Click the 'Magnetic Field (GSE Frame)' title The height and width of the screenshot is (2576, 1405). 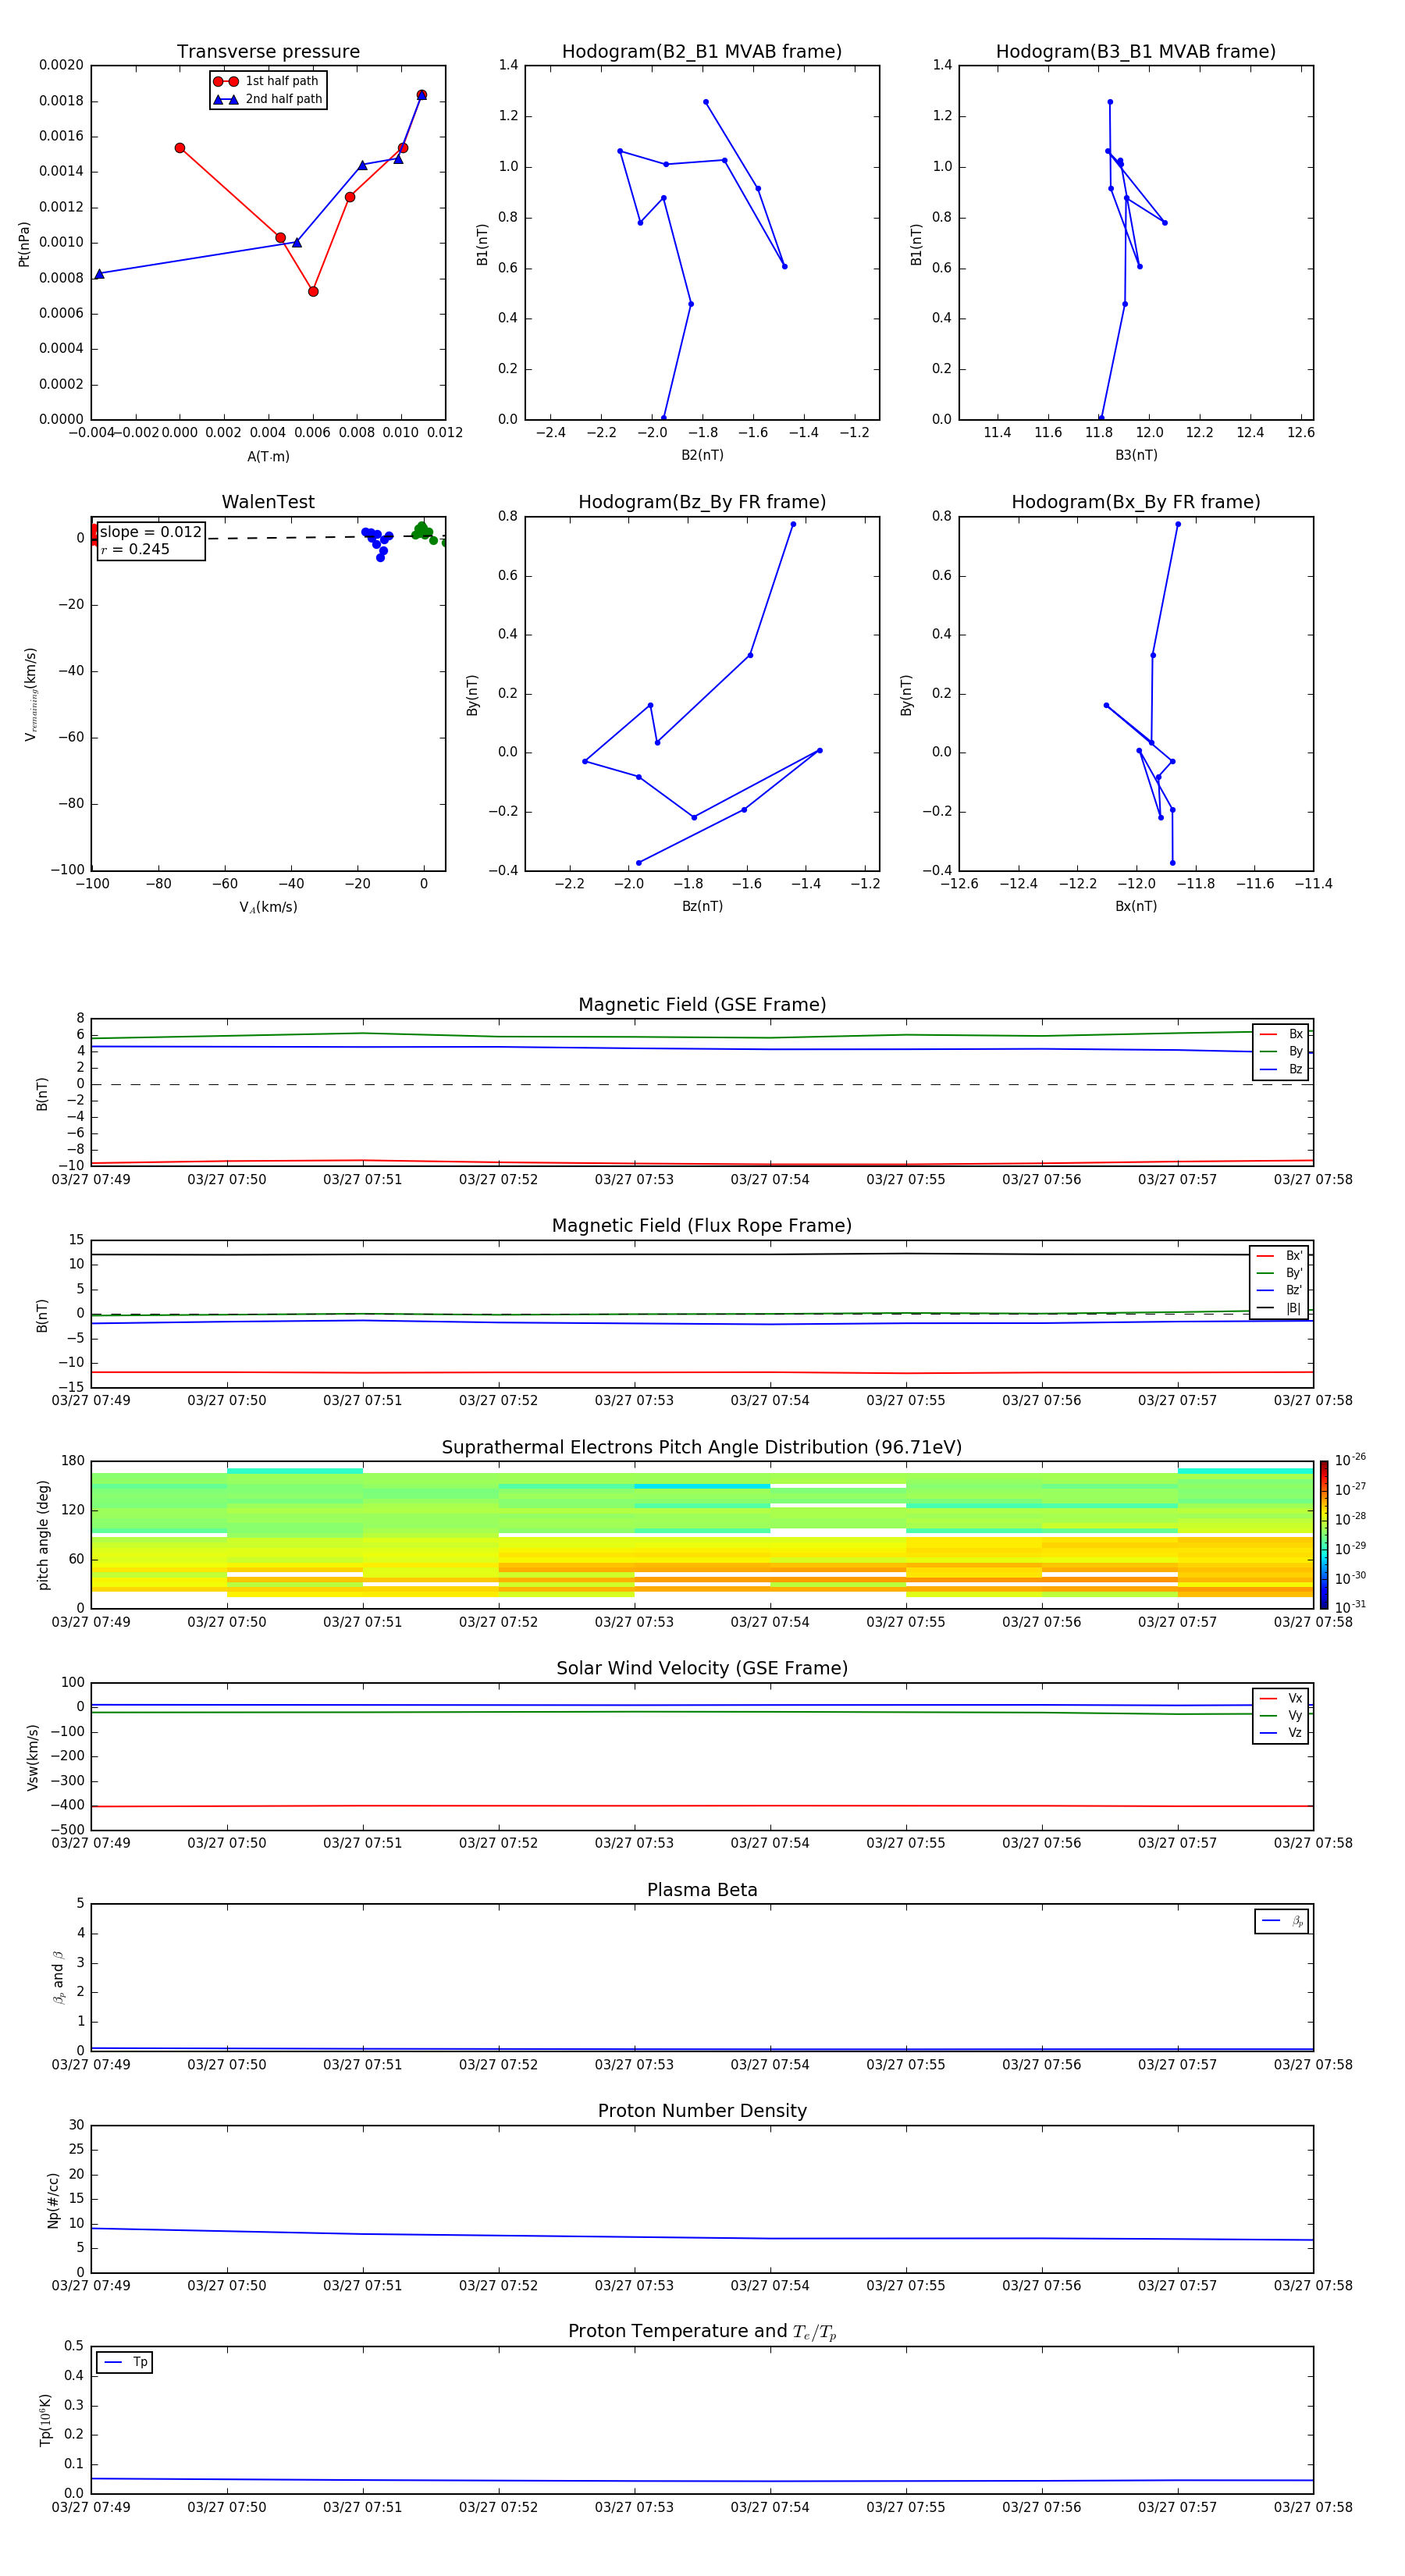pos(702,1005)
